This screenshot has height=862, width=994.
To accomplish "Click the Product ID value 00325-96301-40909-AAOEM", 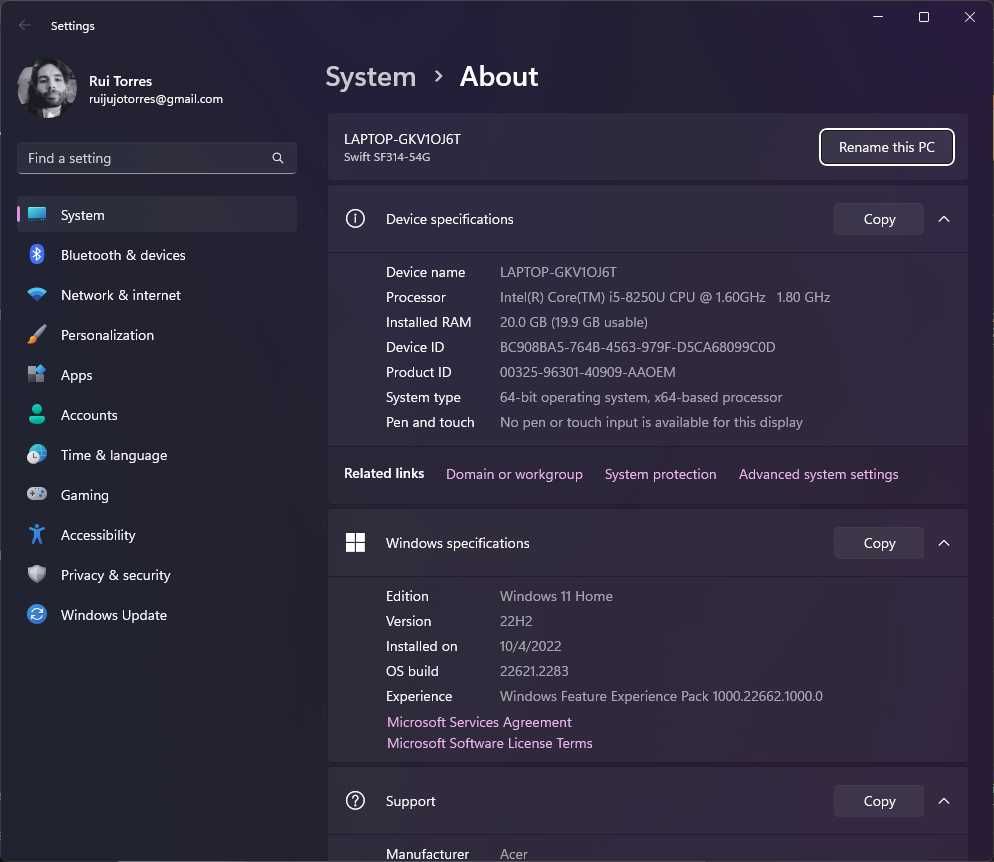I will pyautogui.click(x=587, y=371).
